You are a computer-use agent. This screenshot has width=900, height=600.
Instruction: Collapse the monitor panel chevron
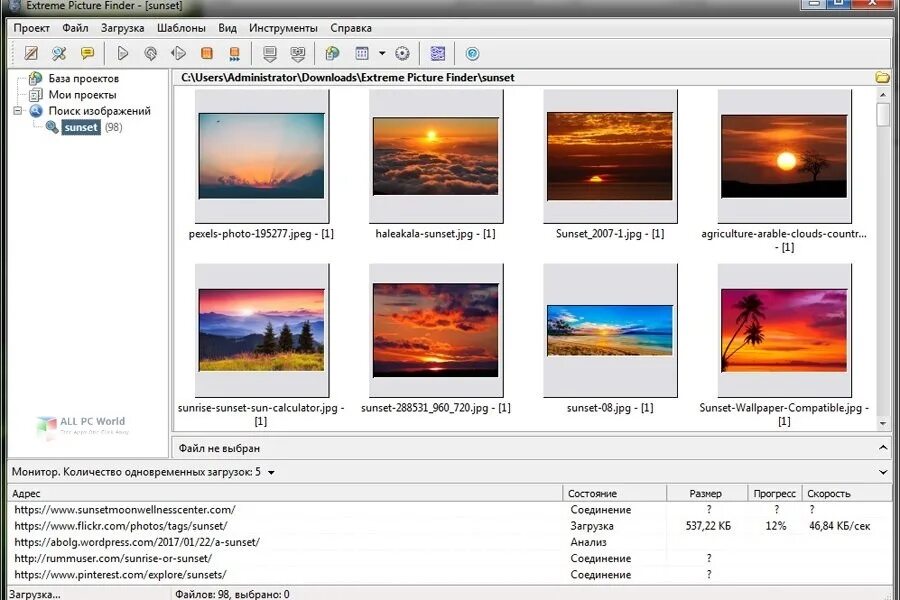[883, 472]
